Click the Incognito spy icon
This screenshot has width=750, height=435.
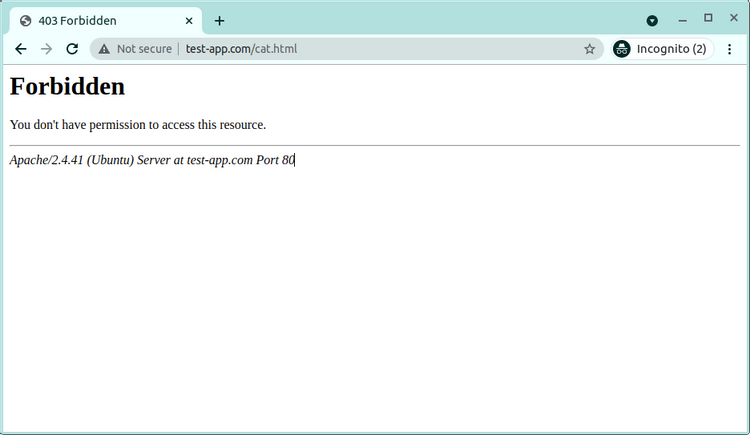[x=622, y=49]
